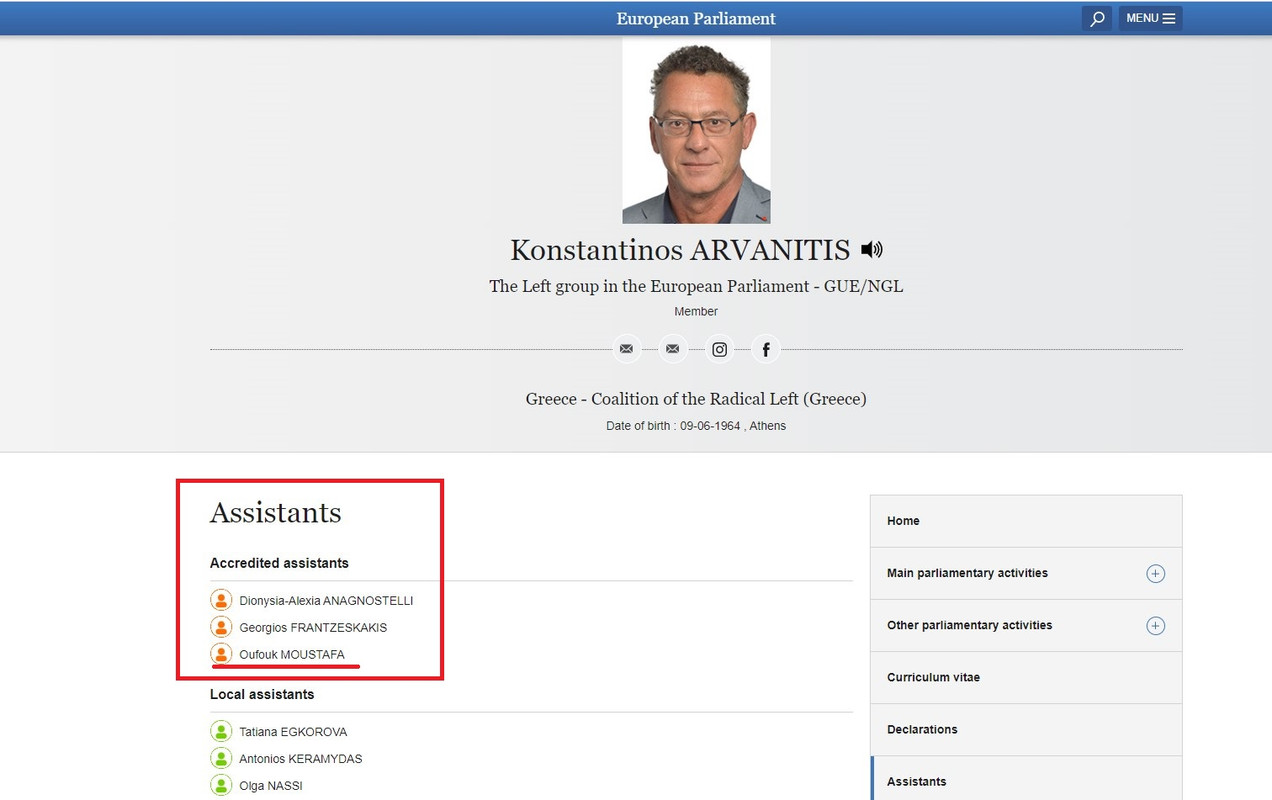
Task: Open Declarations in side navigation
Action: (1026, 729)
